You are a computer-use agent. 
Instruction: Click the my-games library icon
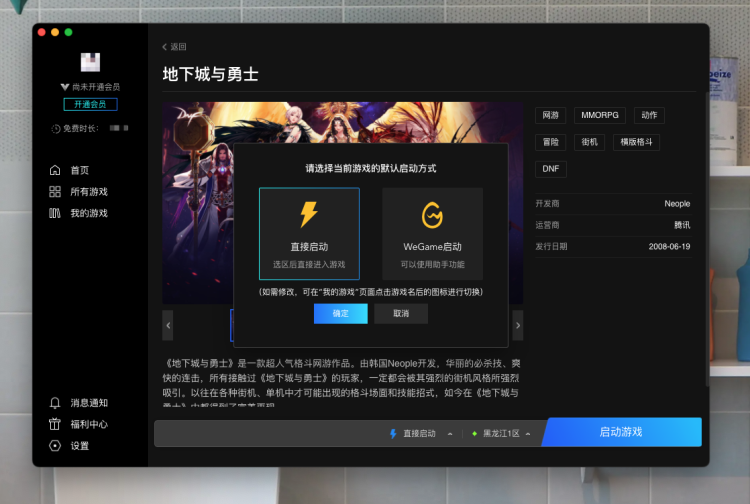(55, 213)
